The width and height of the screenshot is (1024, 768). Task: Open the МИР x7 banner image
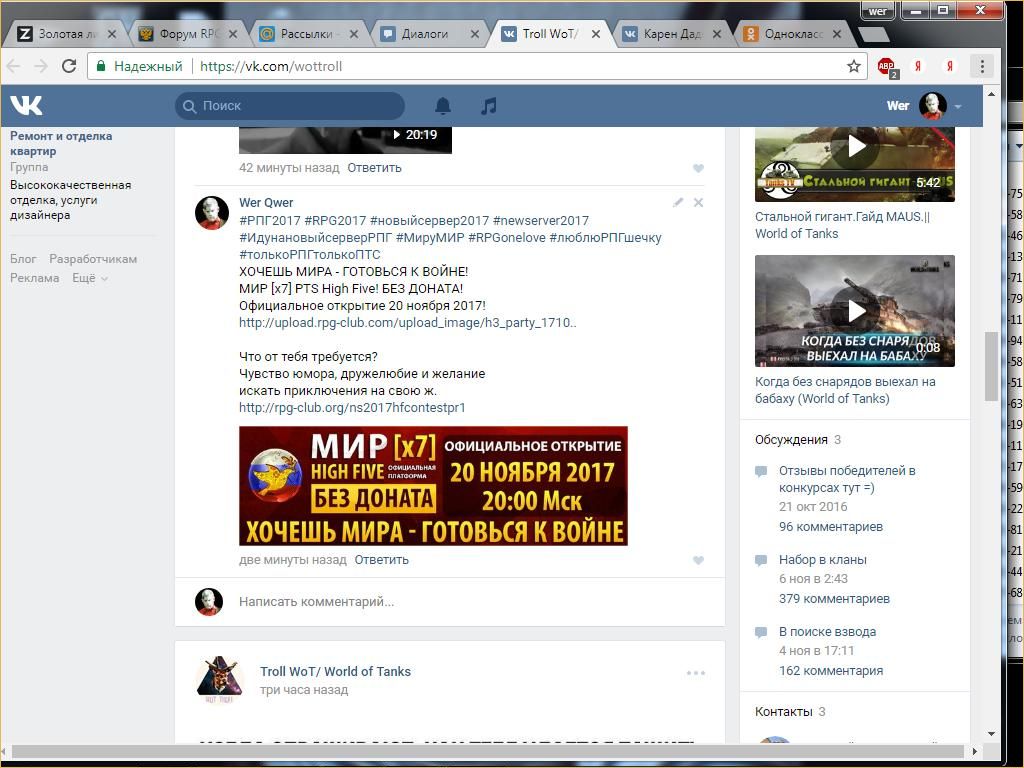point(433,486)
